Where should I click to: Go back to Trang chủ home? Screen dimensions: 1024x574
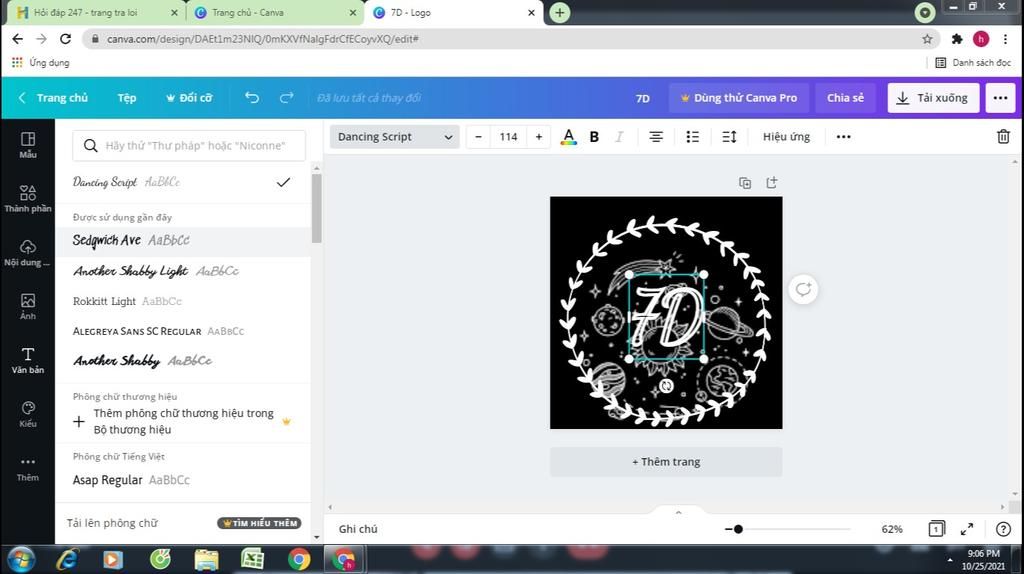[53, 98]
